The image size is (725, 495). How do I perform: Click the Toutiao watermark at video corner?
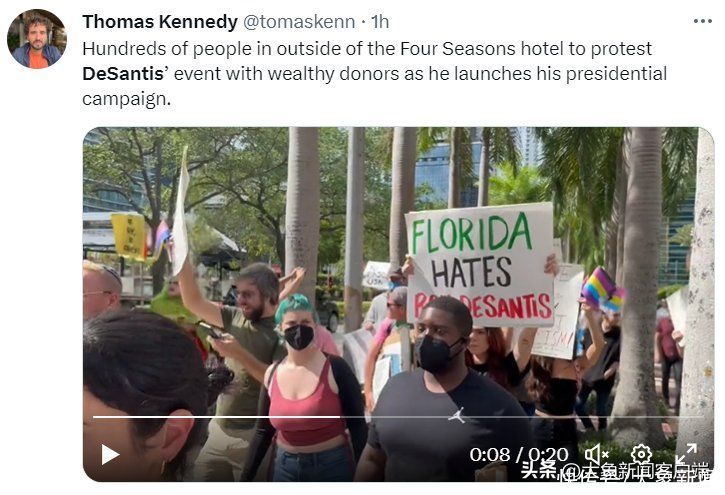(x=615, y=470)
